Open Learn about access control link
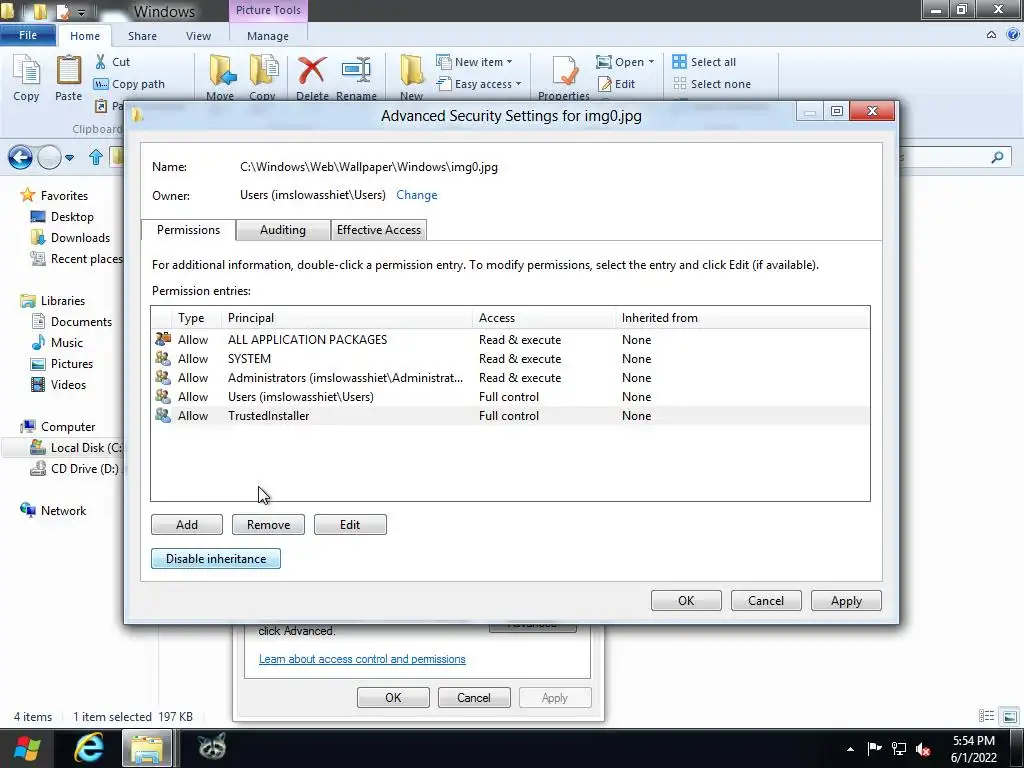Viewport: 1024px width, 768px height. [x=362, y=659]
